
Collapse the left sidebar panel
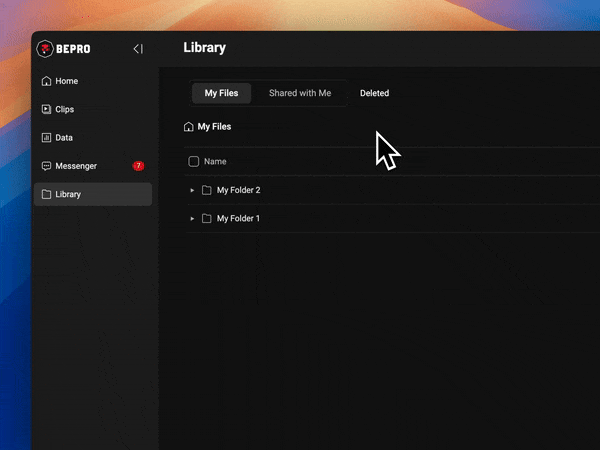click(x=138, y=49)
